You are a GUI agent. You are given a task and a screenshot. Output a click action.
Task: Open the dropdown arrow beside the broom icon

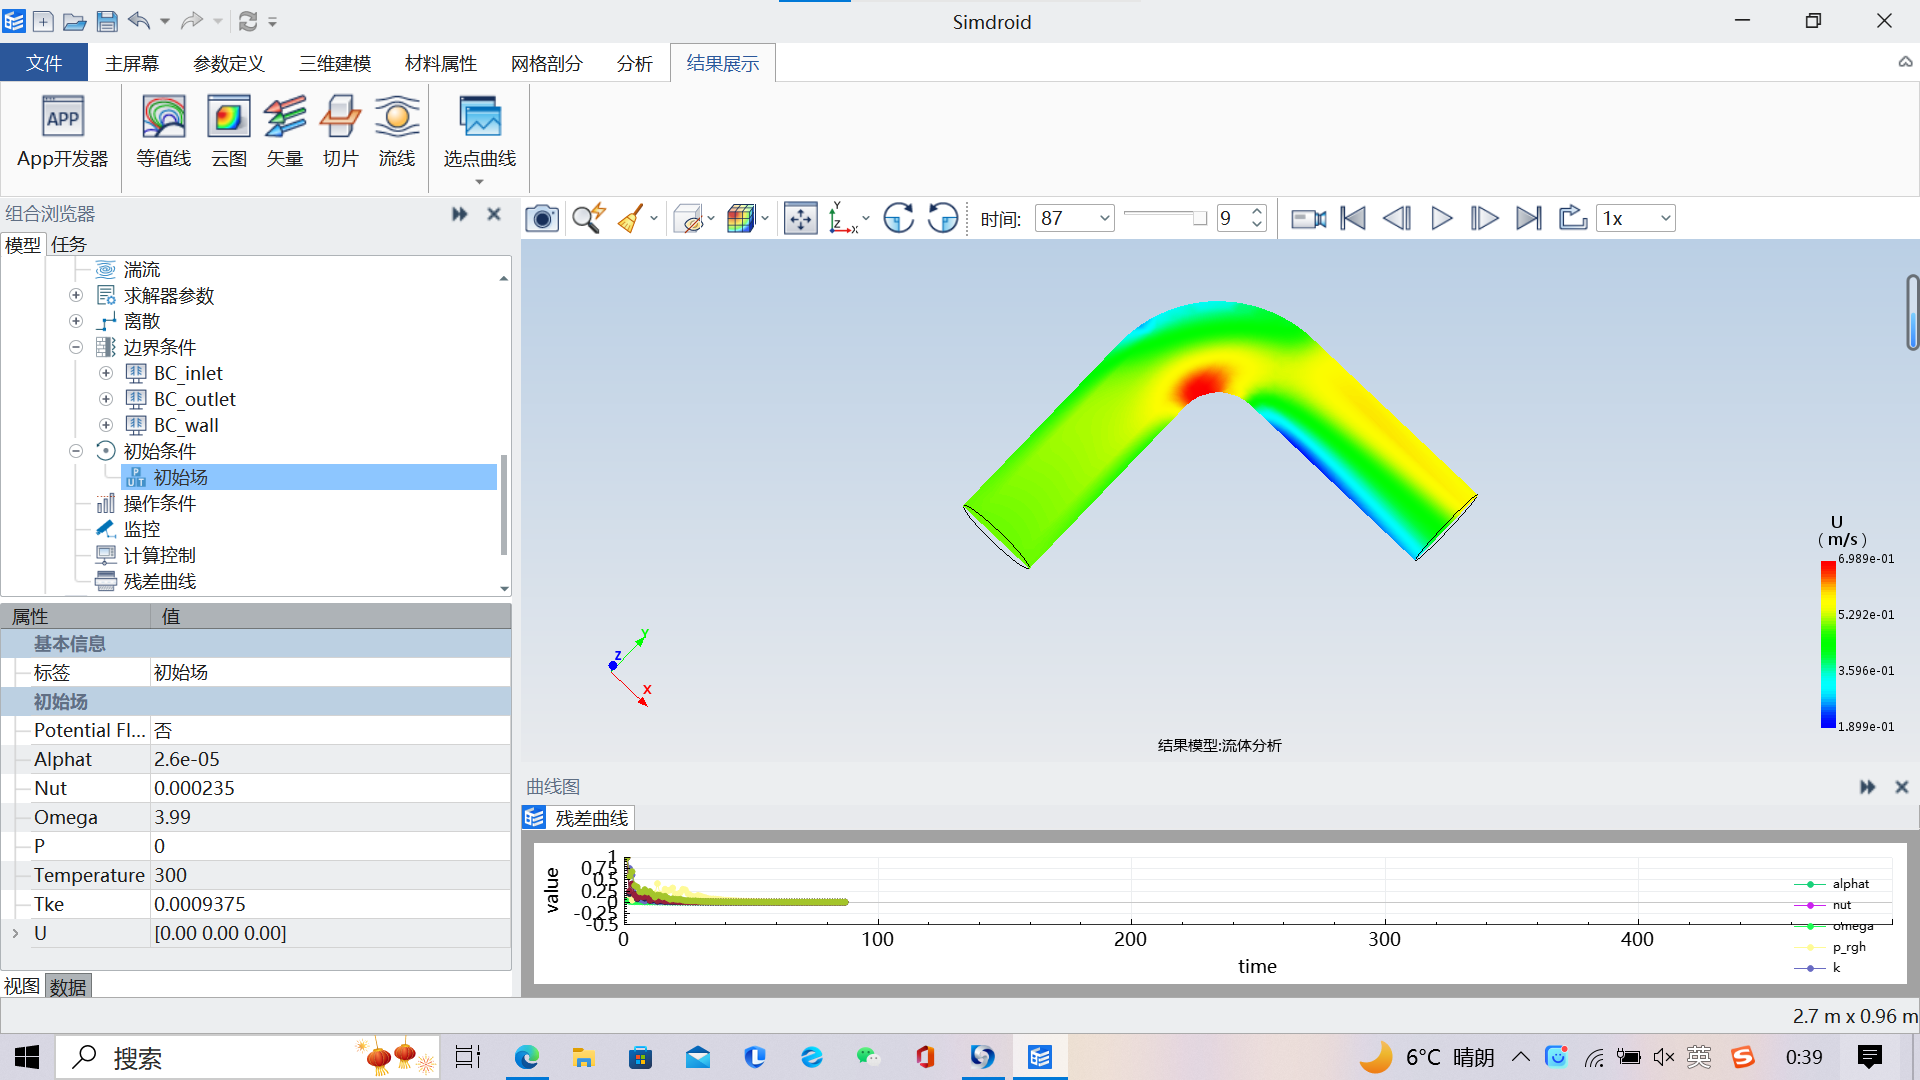click(654, 219)
